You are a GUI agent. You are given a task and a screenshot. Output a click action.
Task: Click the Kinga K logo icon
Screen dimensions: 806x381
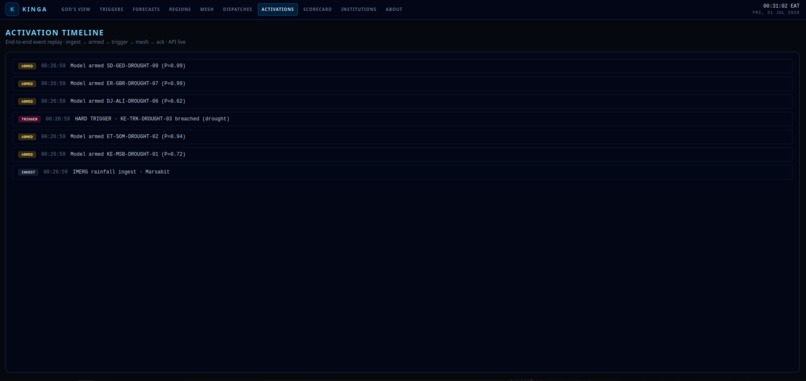coord(12,9)
